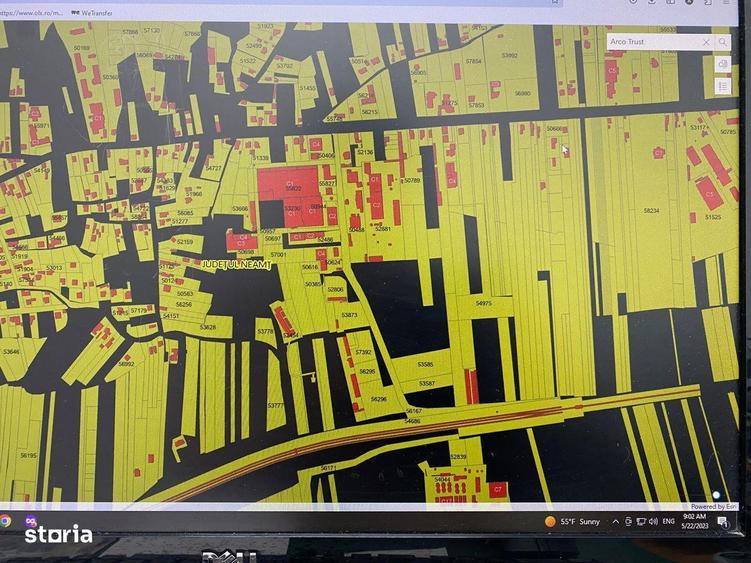751x563 pixels.
Task: Click the volume speaker icon in tray
Action: point(652,522)
